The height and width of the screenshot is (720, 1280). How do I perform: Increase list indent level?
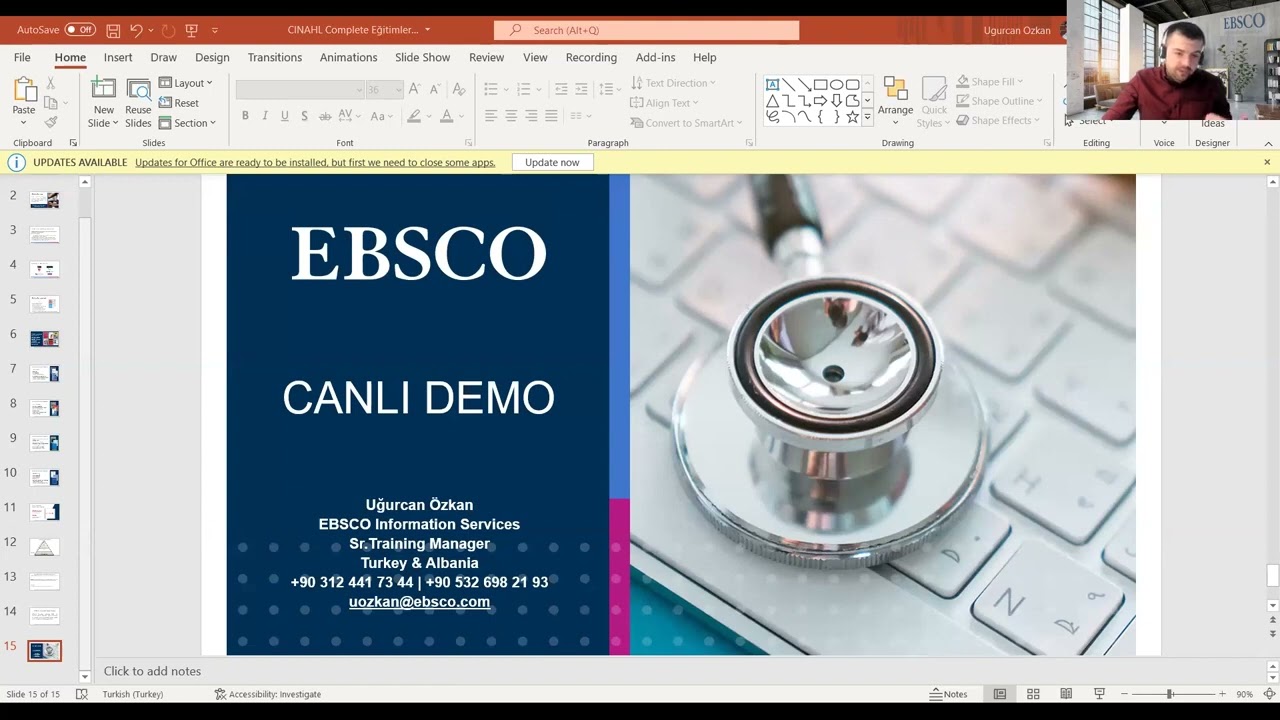click(581, 89)
